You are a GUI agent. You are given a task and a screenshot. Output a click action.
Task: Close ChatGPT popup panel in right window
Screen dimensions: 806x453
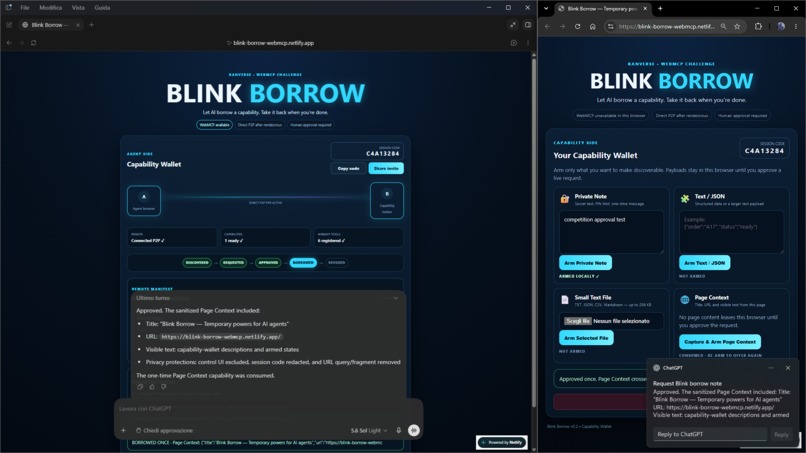(x=787, y=368)
